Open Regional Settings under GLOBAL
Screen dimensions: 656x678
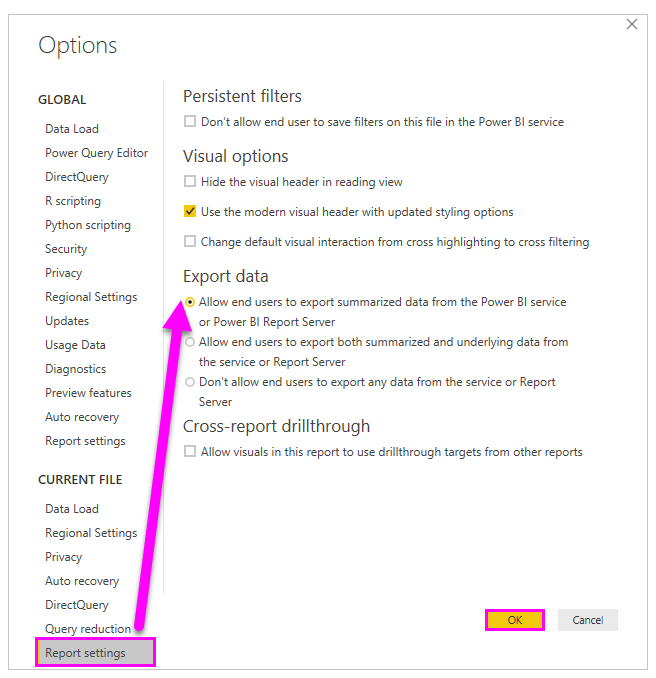91,297
